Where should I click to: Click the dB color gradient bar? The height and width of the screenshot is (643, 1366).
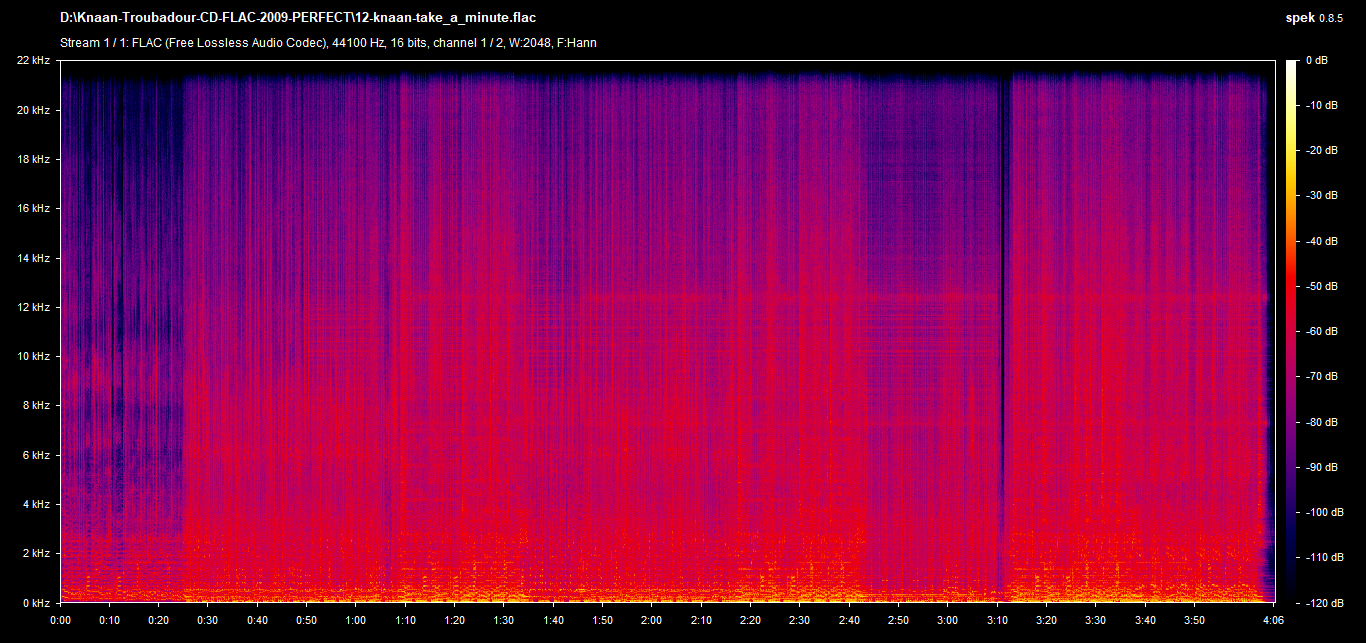pyautogui.click(x=1292, y=330)
